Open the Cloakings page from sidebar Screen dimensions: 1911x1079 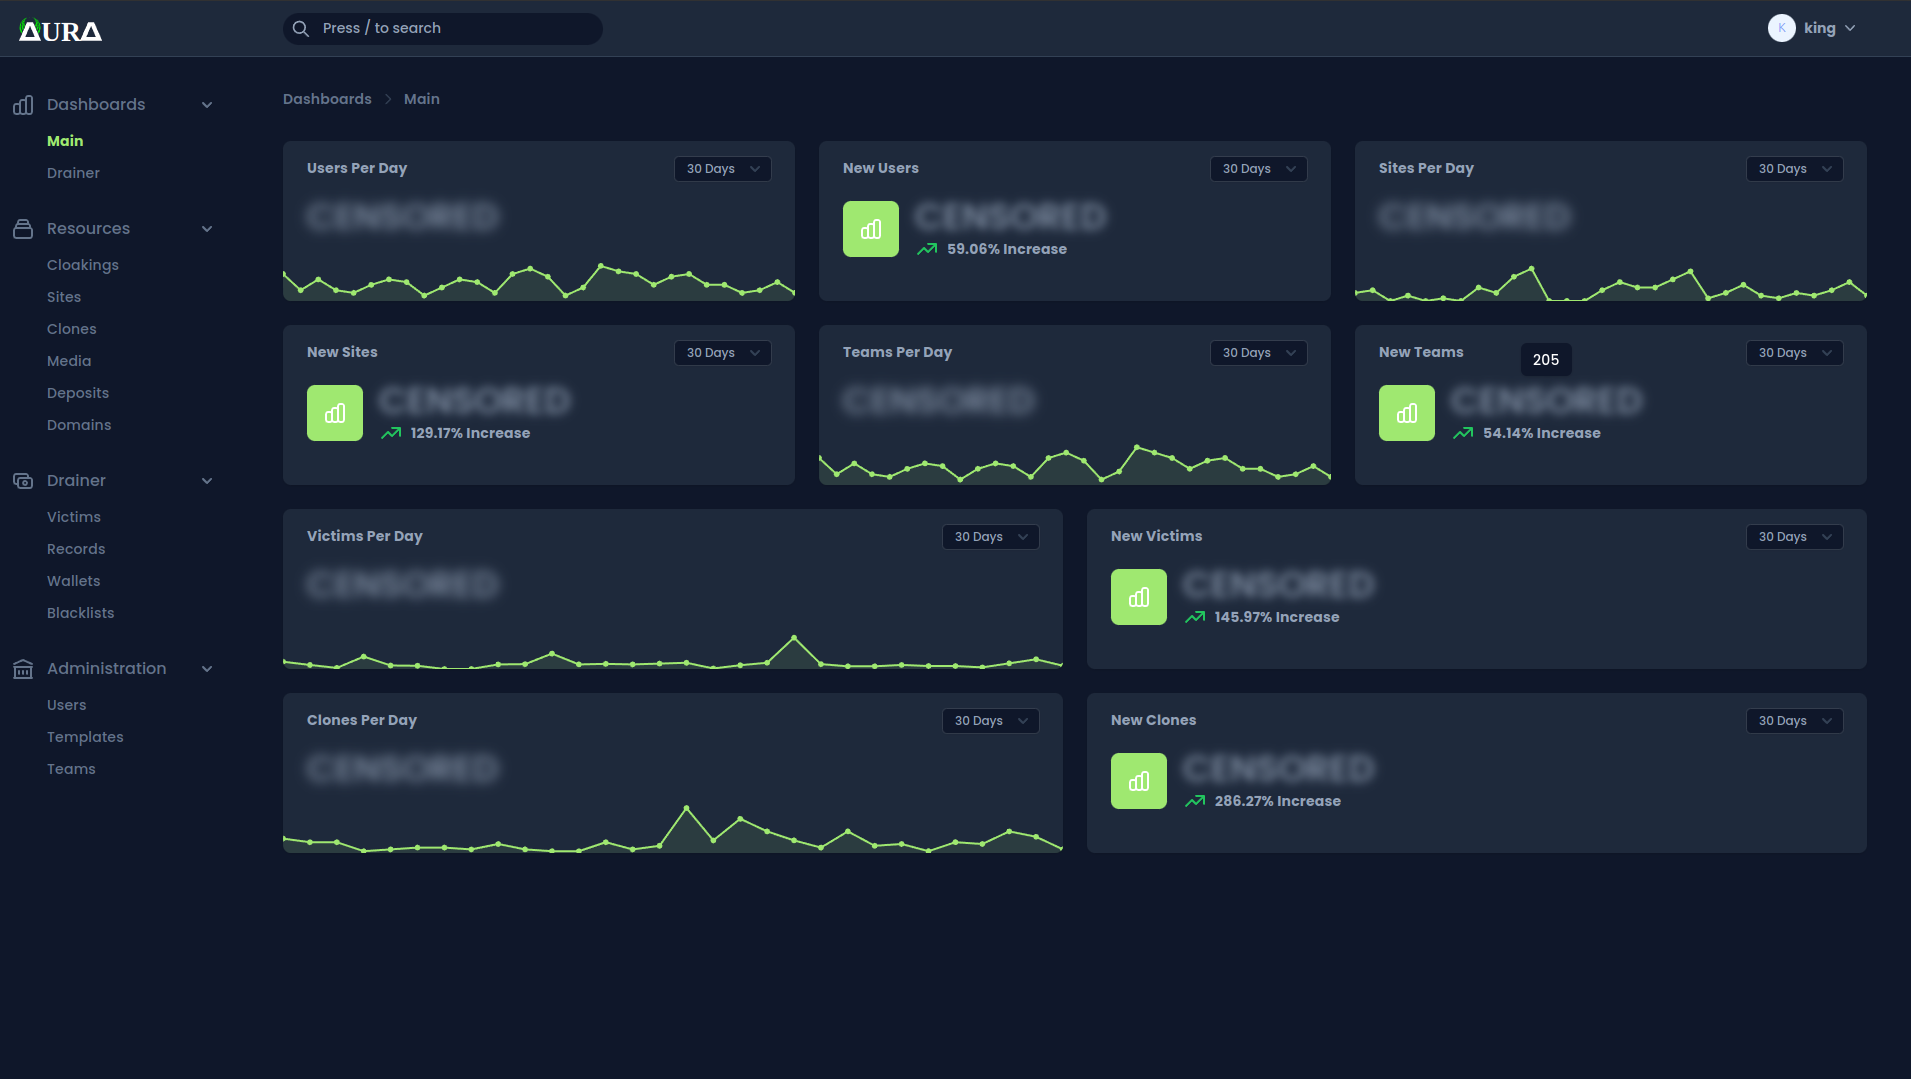(x=83, y=265)
